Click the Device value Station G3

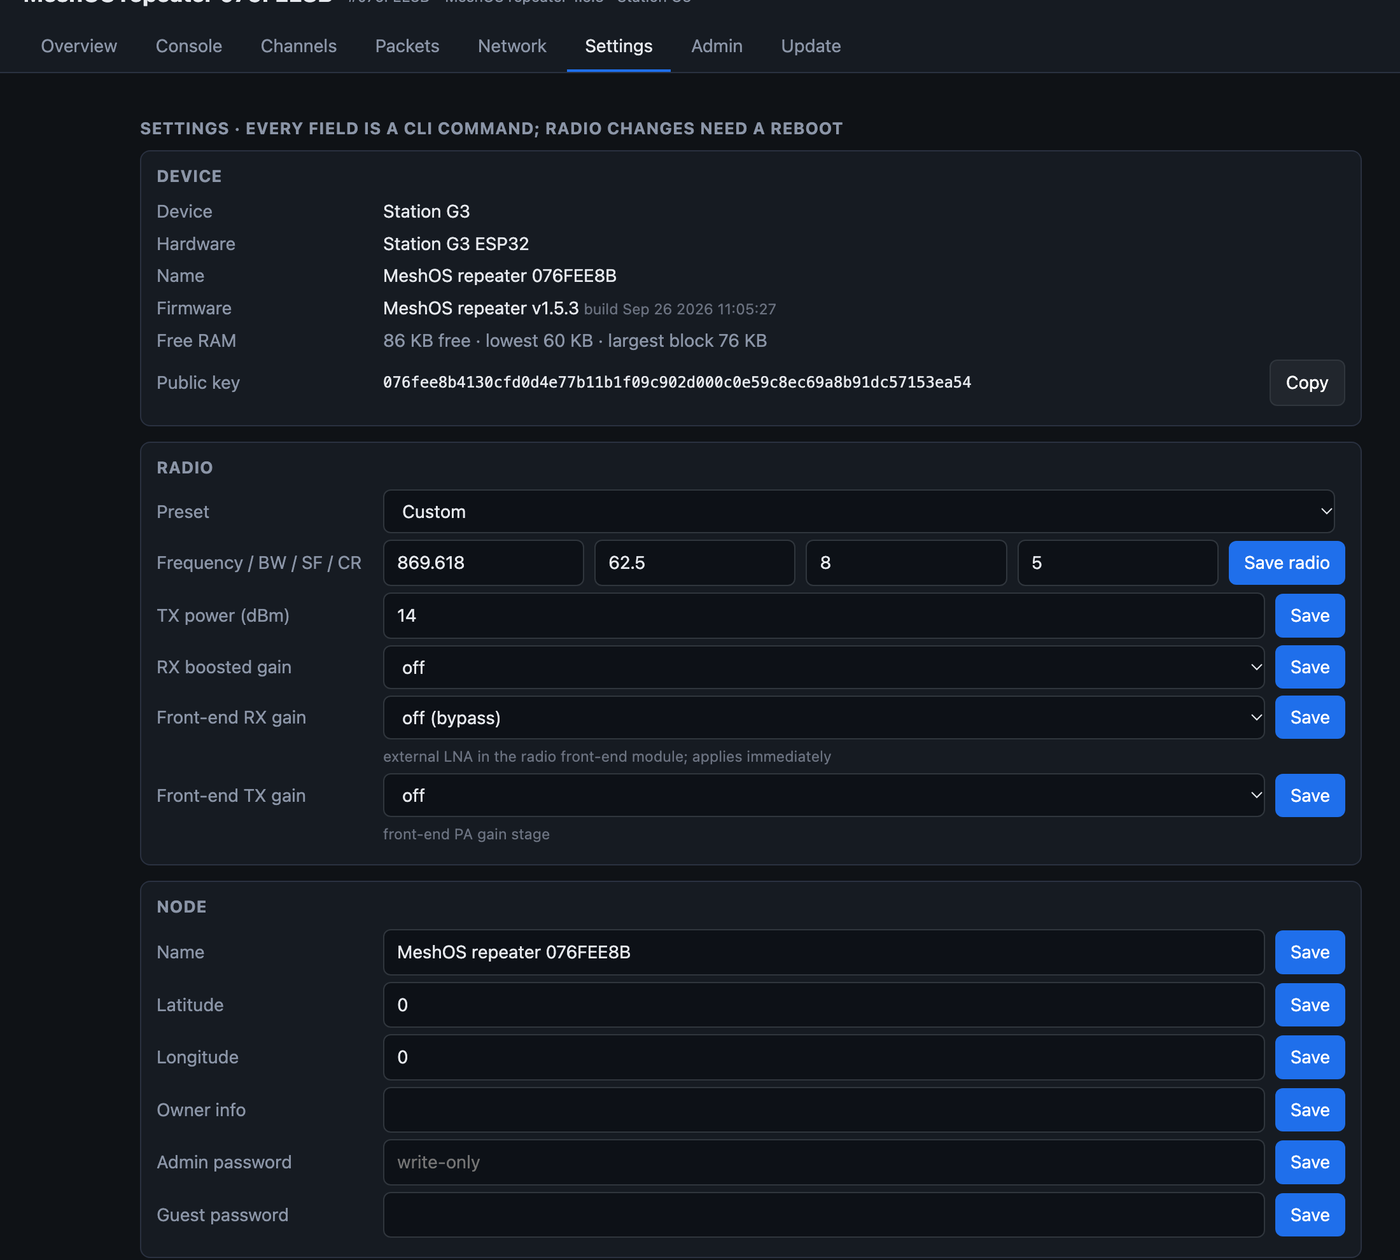click(426, 212)
